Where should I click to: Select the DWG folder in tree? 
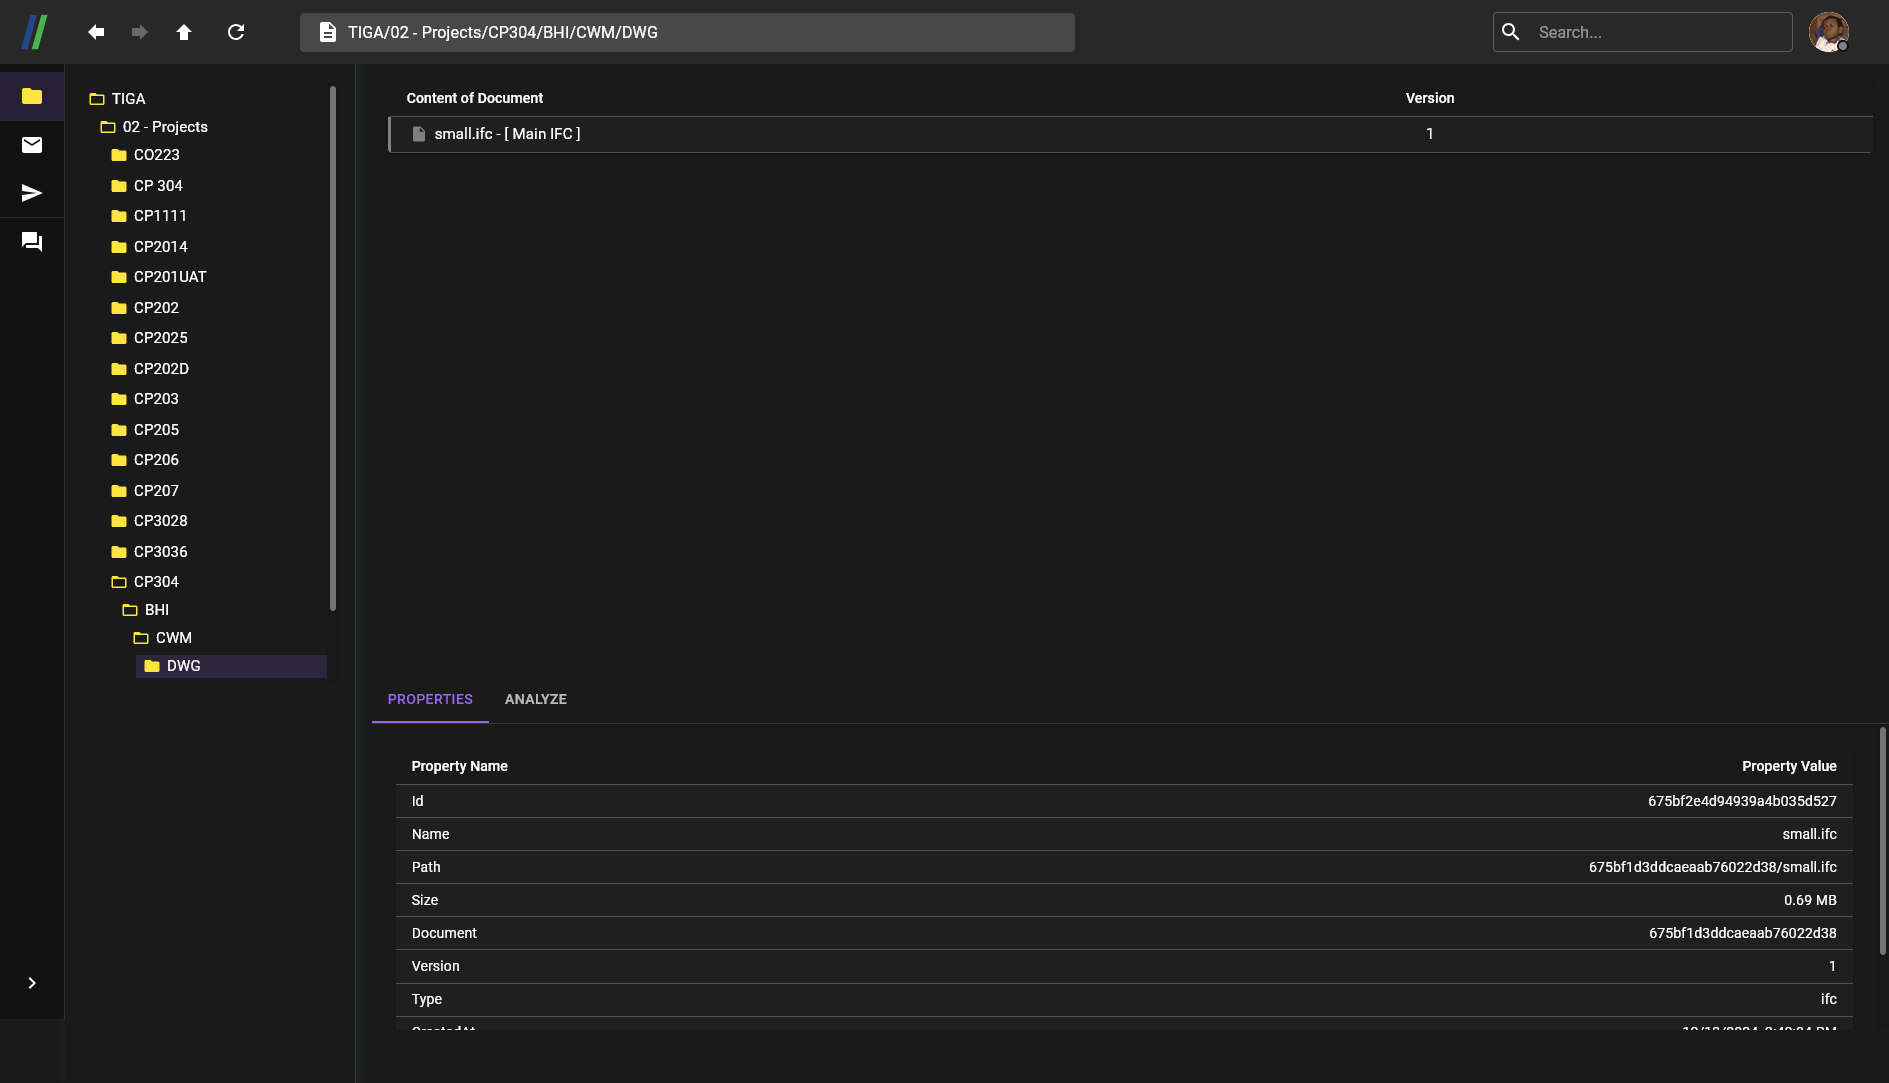click(x=183, y=666)
